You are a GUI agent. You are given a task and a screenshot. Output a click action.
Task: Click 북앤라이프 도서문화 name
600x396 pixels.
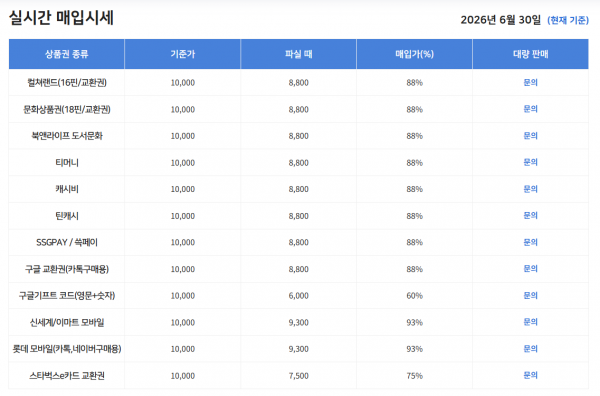67,136
